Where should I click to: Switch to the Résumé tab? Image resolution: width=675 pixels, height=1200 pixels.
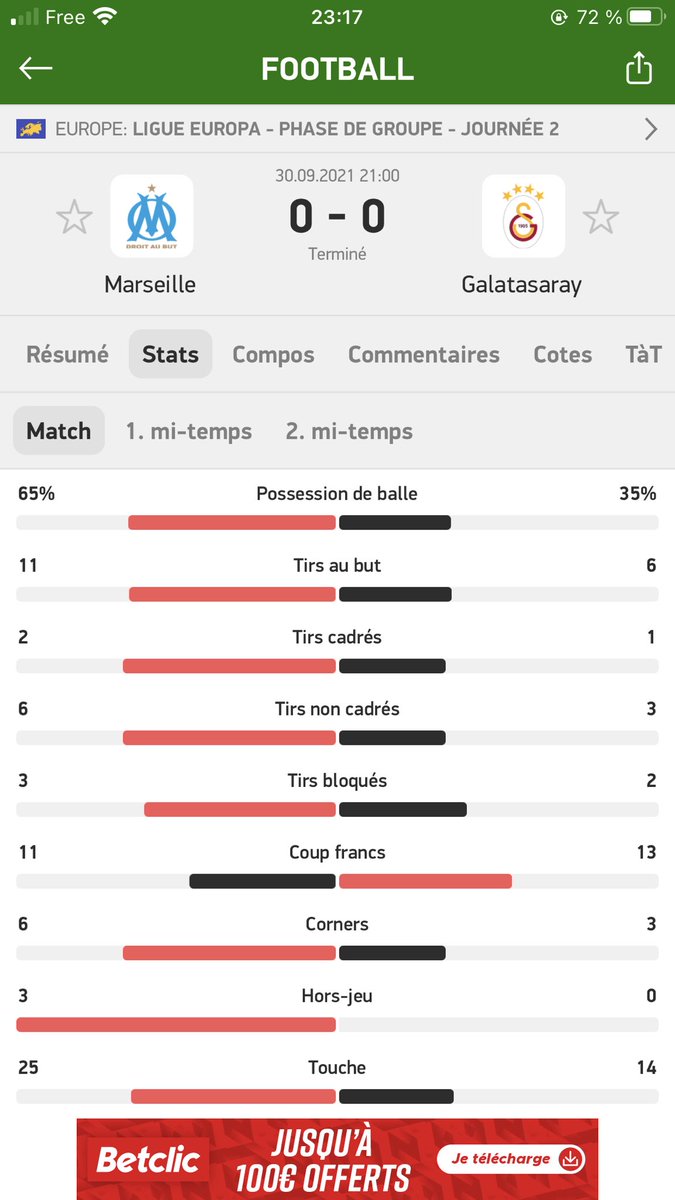point(67,354)
